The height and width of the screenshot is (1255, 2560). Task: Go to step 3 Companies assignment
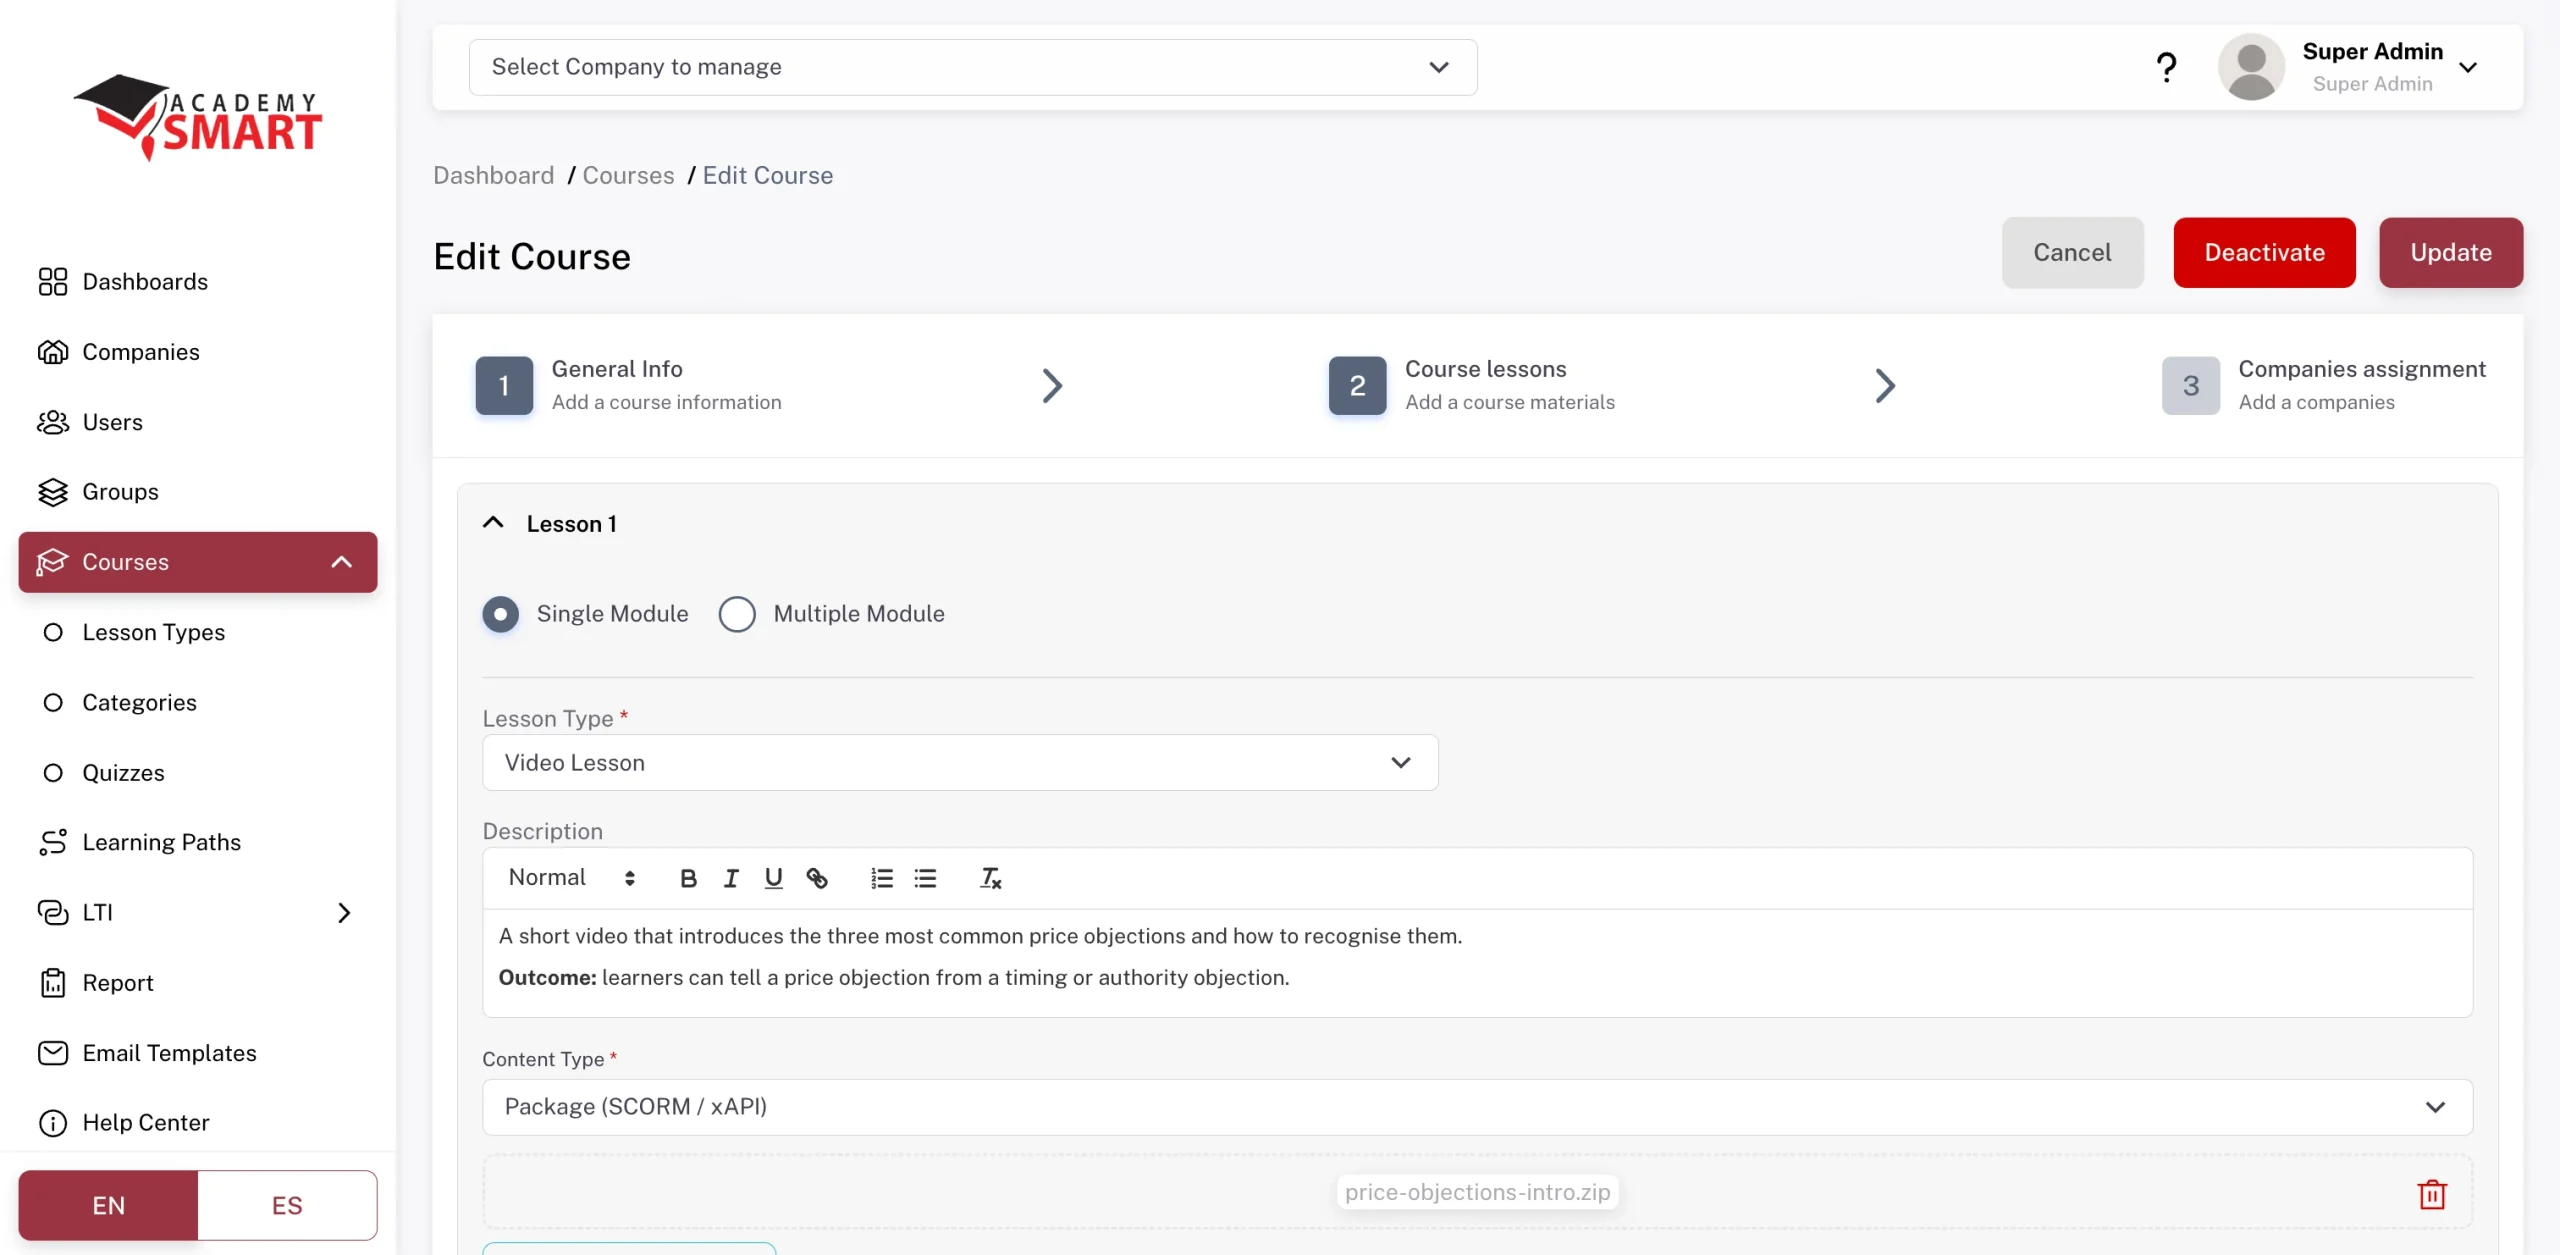tap(2323, 386)
